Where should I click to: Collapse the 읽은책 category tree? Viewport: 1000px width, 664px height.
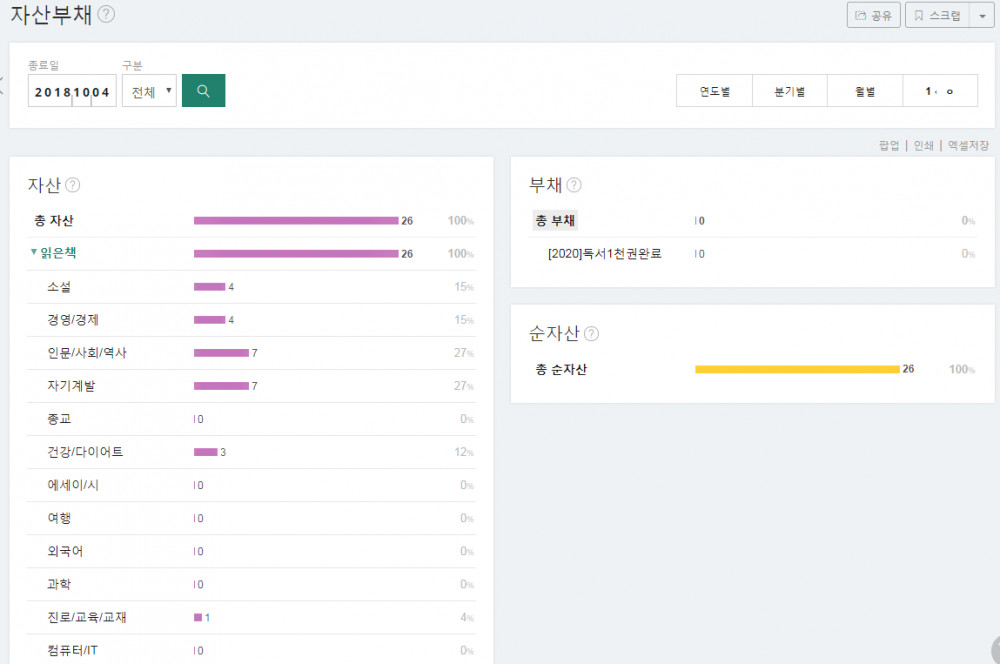pyautogui.click(x=34, y=253)
